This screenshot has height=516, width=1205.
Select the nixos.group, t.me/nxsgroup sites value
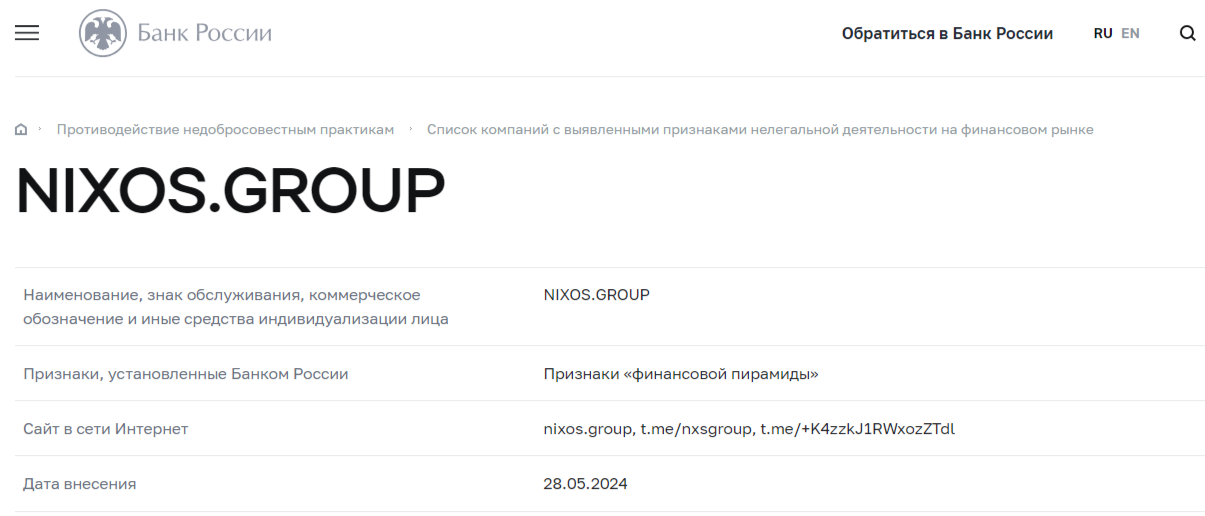tap(749, 429)
